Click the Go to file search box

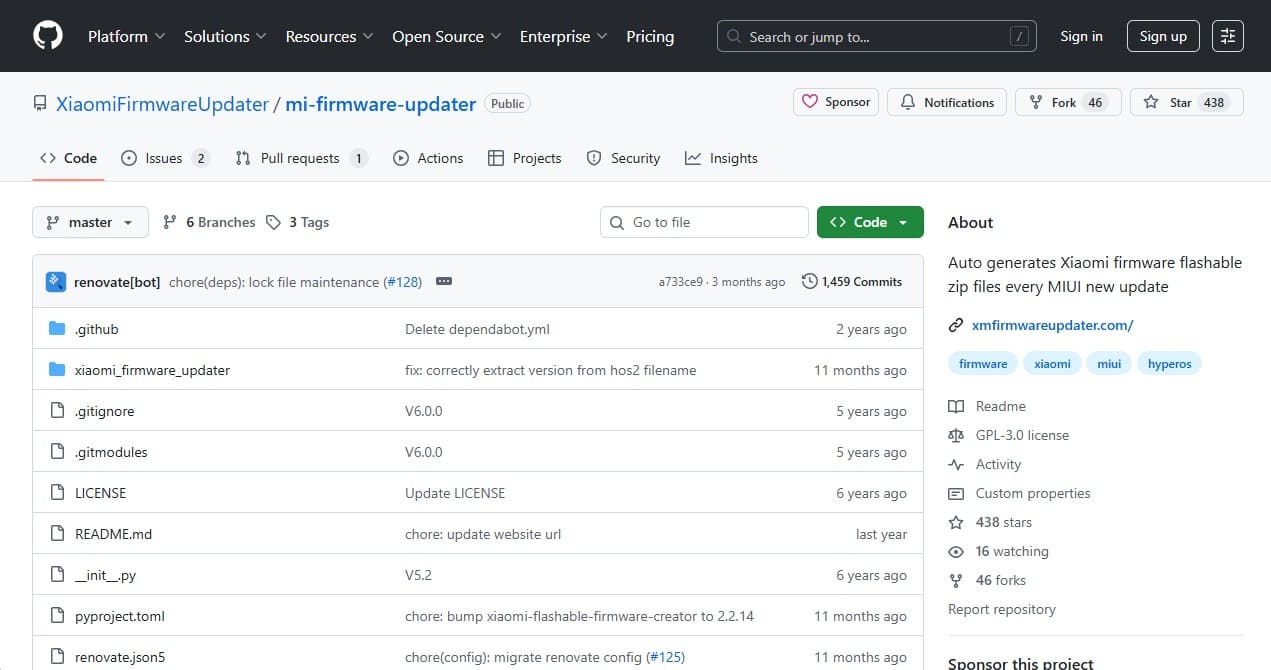(x=704, y=222)
